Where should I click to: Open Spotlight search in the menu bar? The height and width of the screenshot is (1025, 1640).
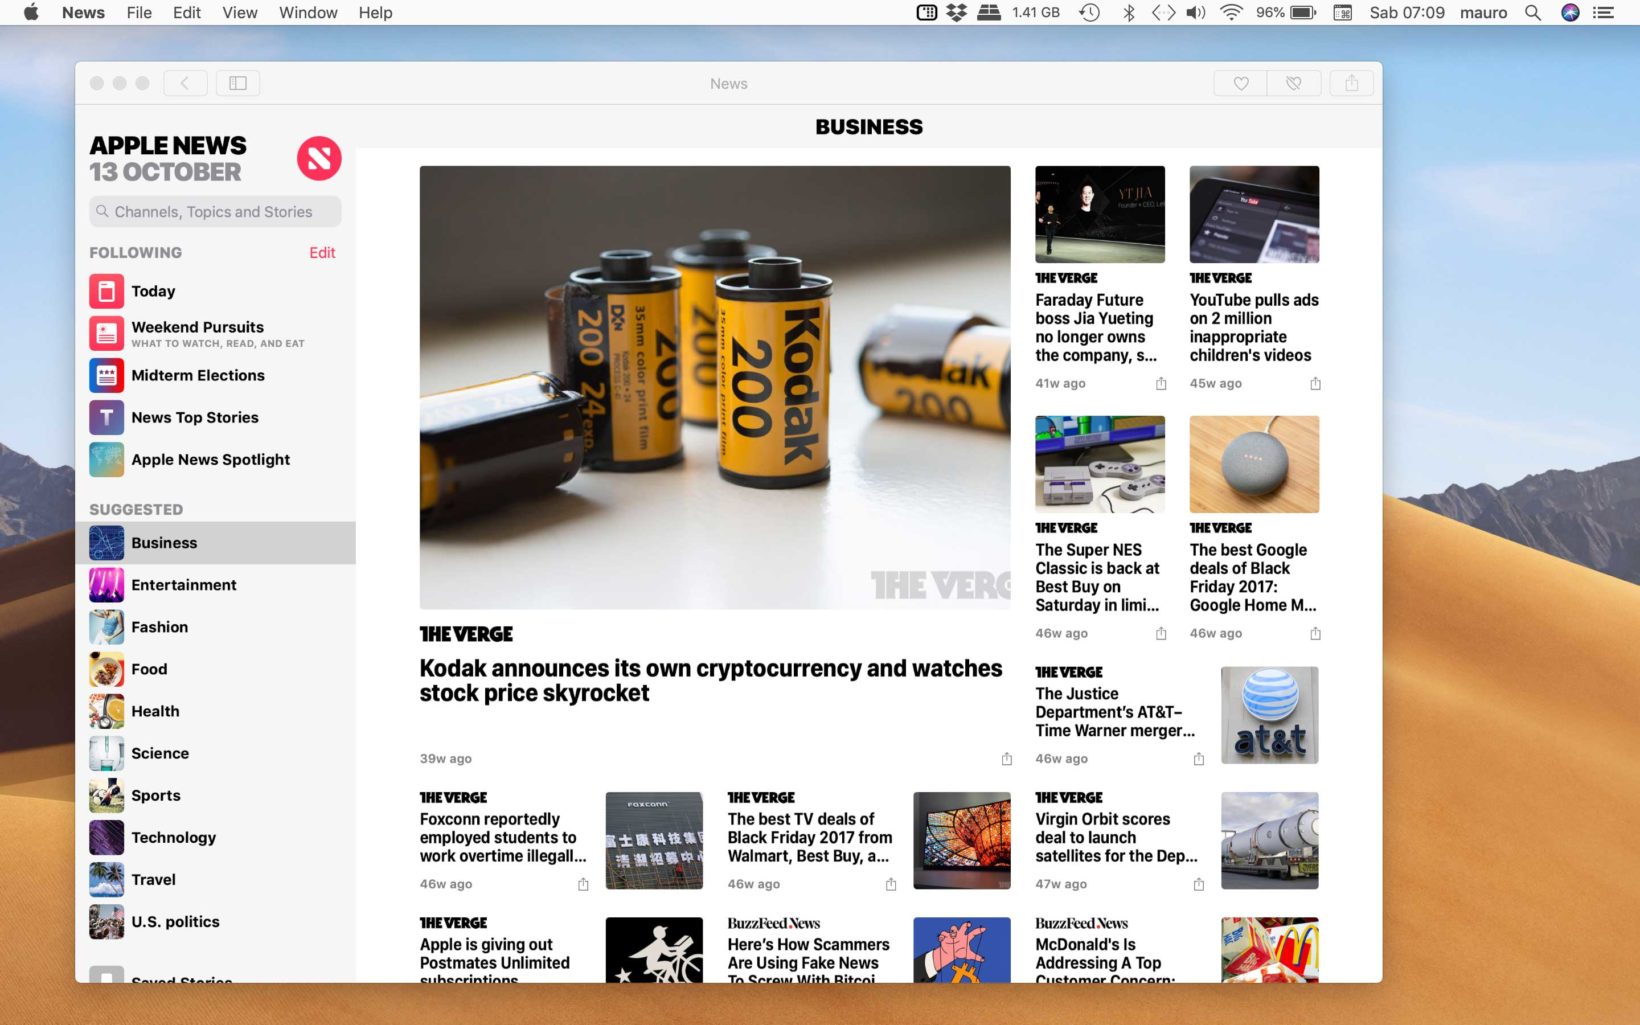click(1532, 13)
